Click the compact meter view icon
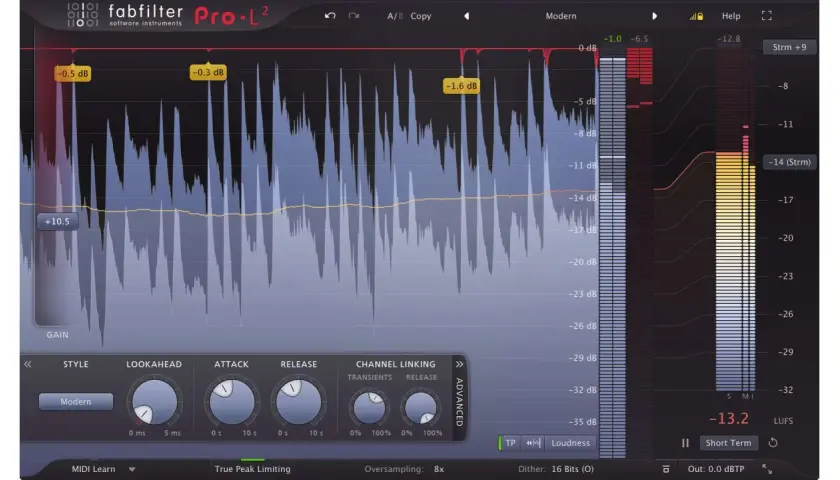840x480 pixels. coord(666,469)
